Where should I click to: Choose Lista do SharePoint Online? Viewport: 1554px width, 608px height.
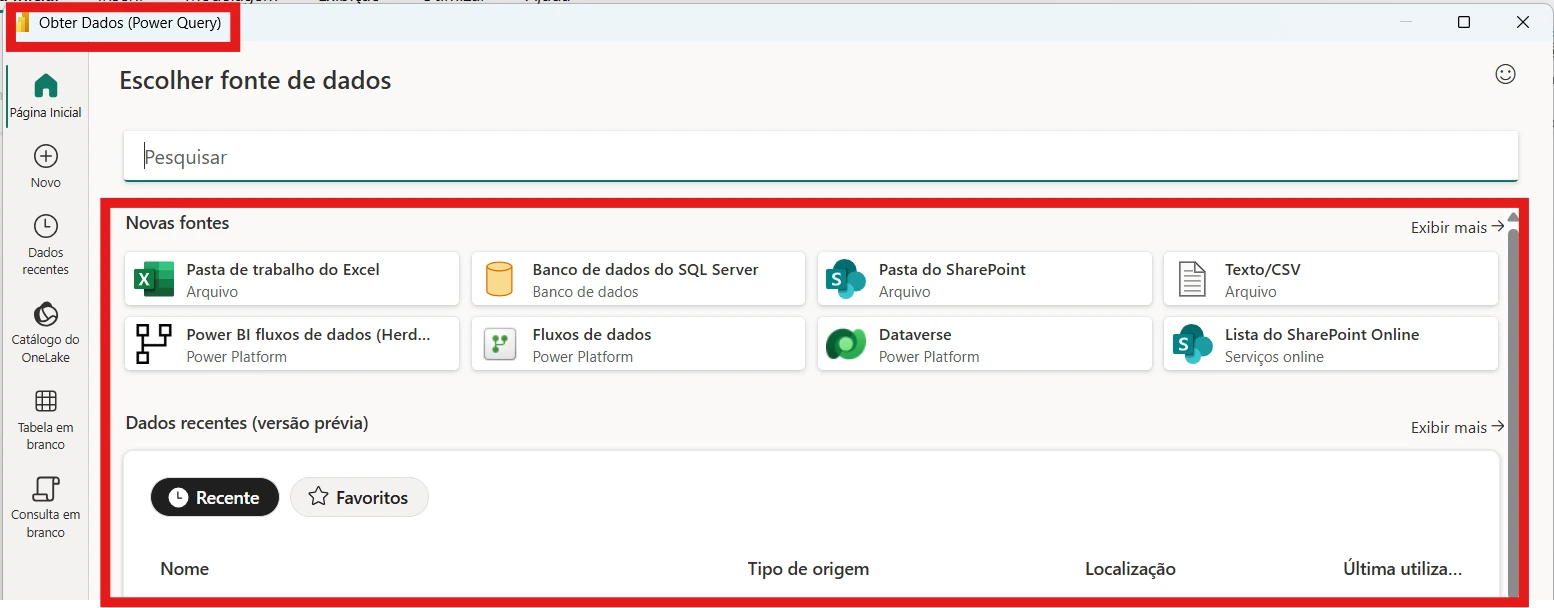pyautogui.click(x=1331, y=344)
